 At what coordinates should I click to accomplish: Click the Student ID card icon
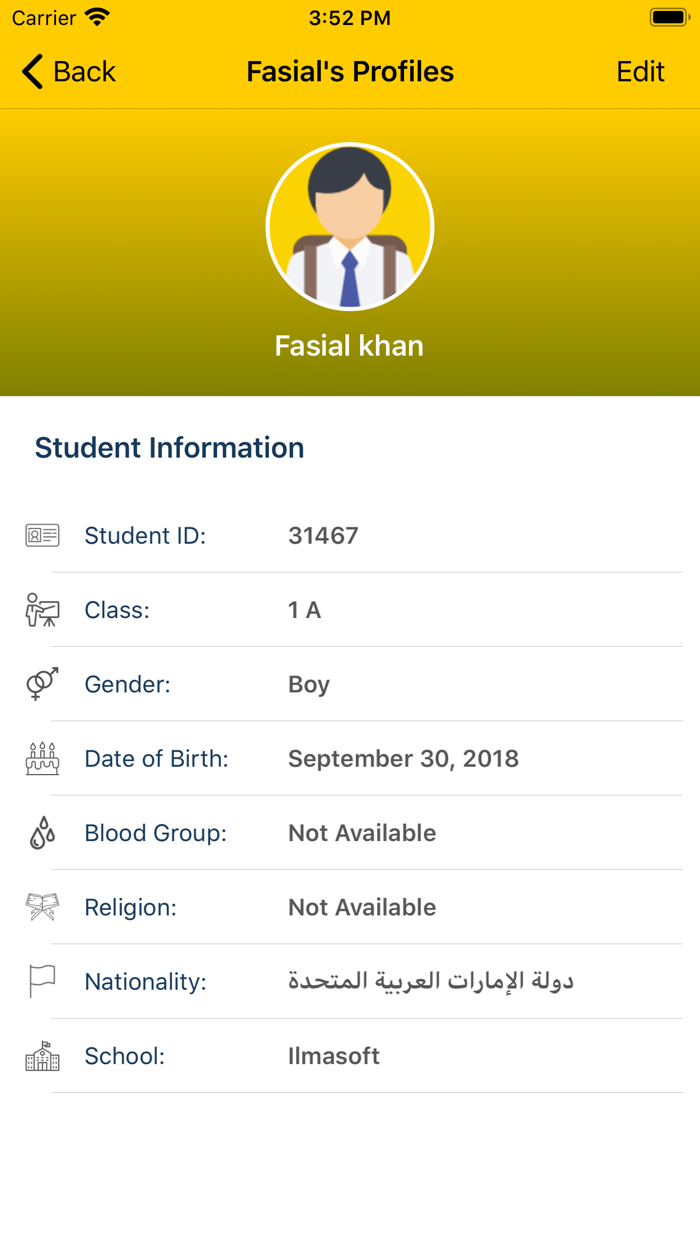[42, 535]
